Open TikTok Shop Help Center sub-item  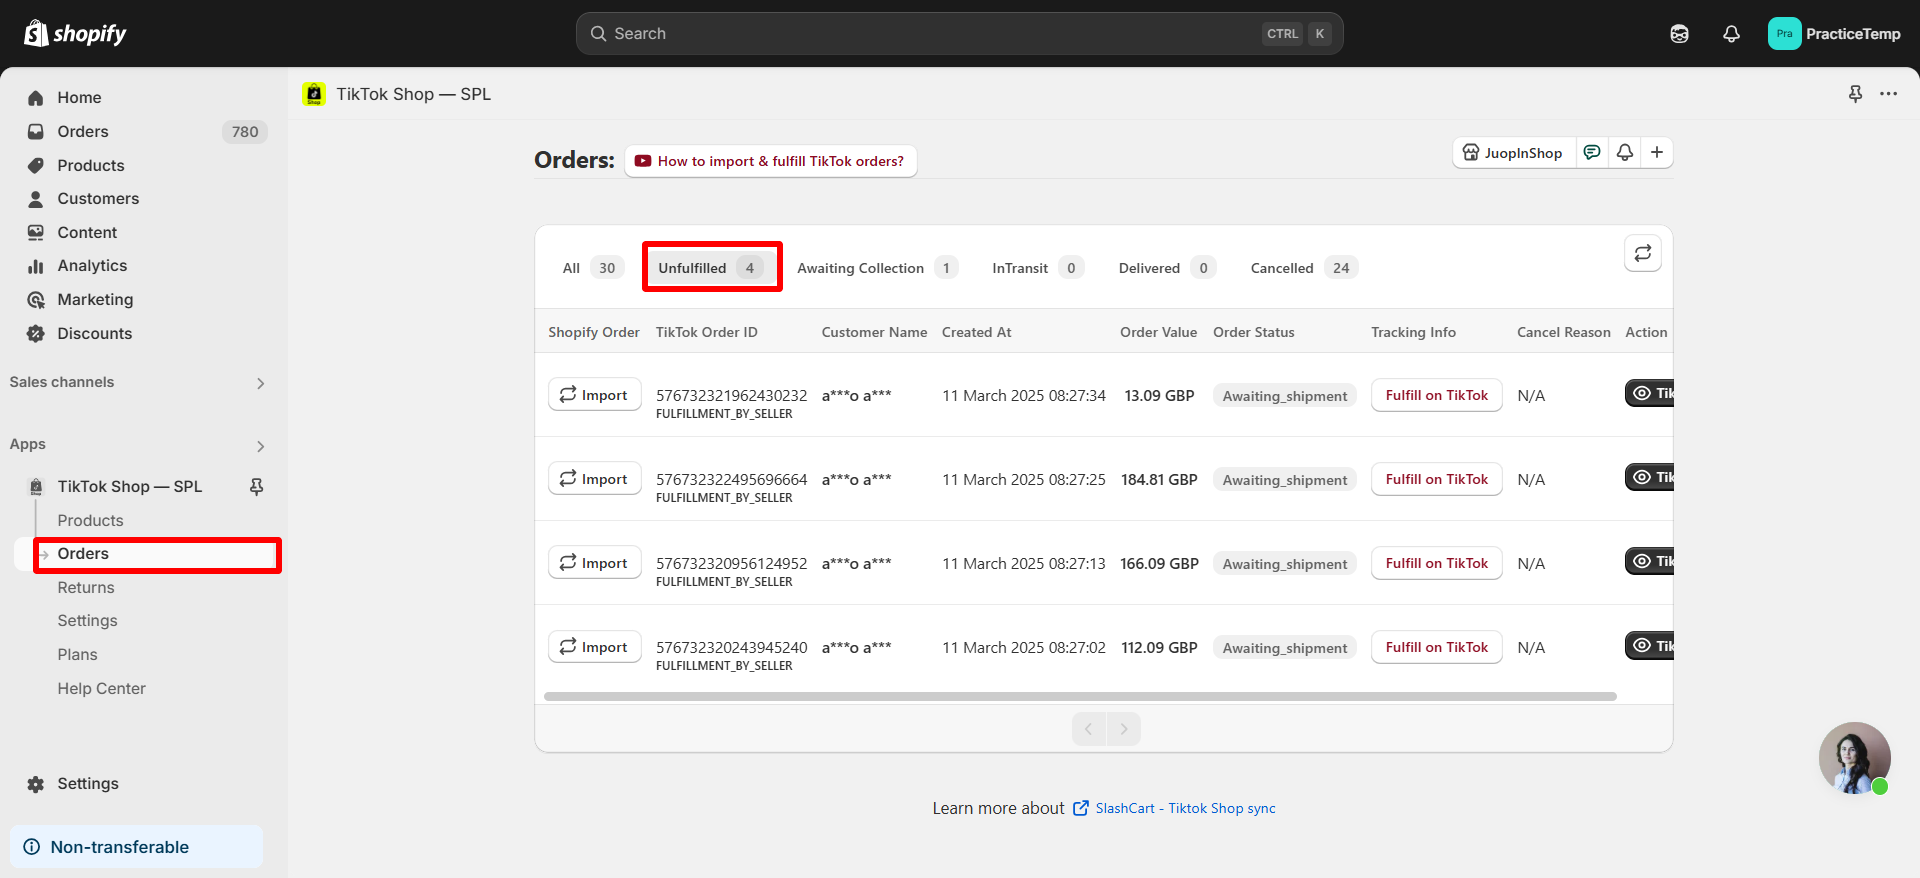pos(101,689)
